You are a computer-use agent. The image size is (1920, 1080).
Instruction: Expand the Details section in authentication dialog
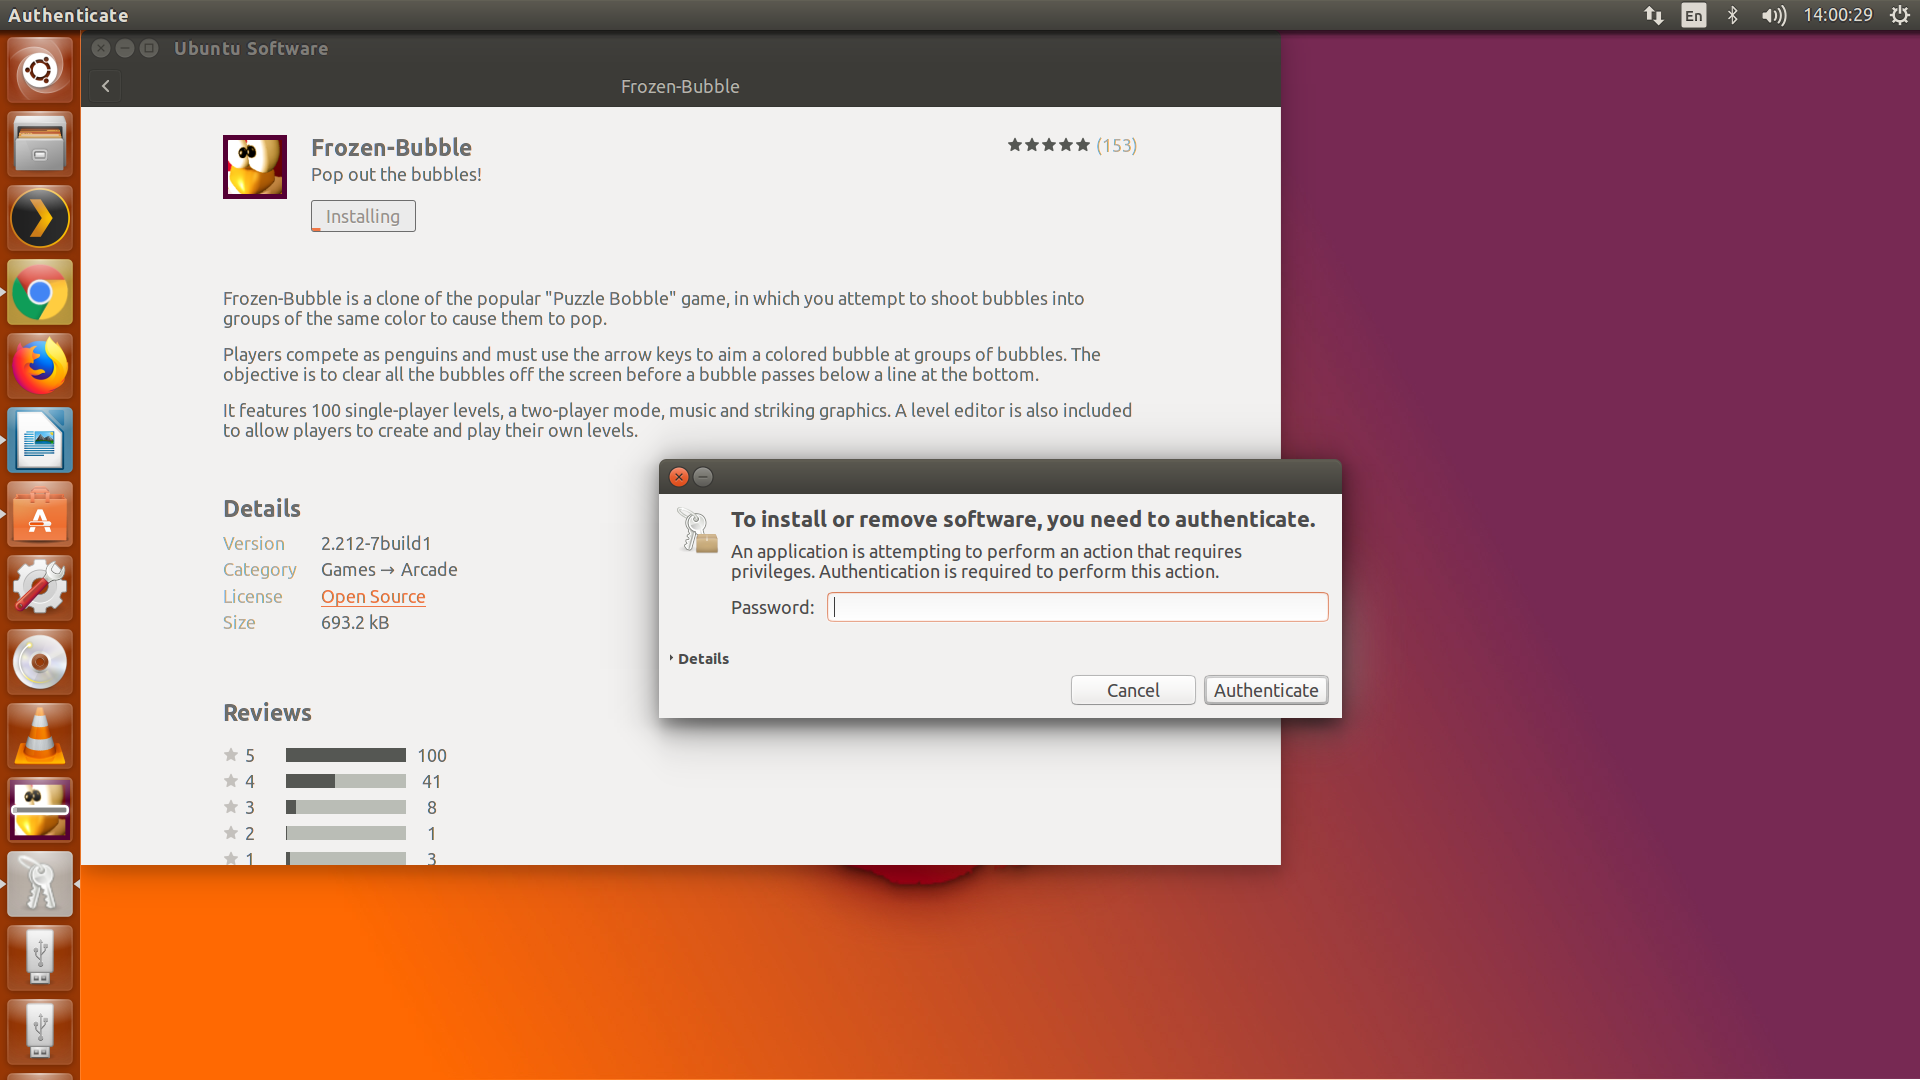[x=699, y=658]
